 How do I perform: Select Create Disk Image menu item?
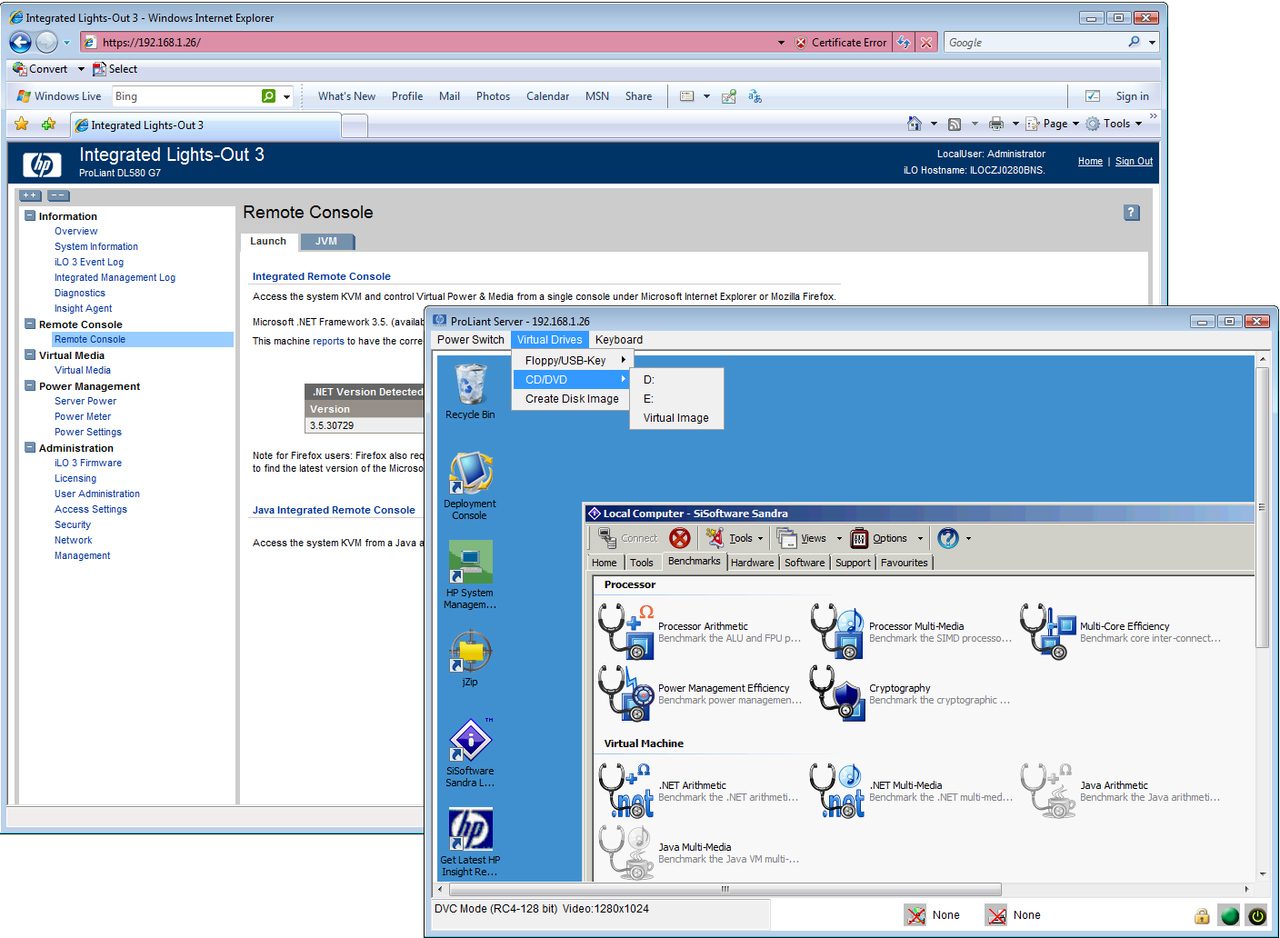tap(571, 398)
